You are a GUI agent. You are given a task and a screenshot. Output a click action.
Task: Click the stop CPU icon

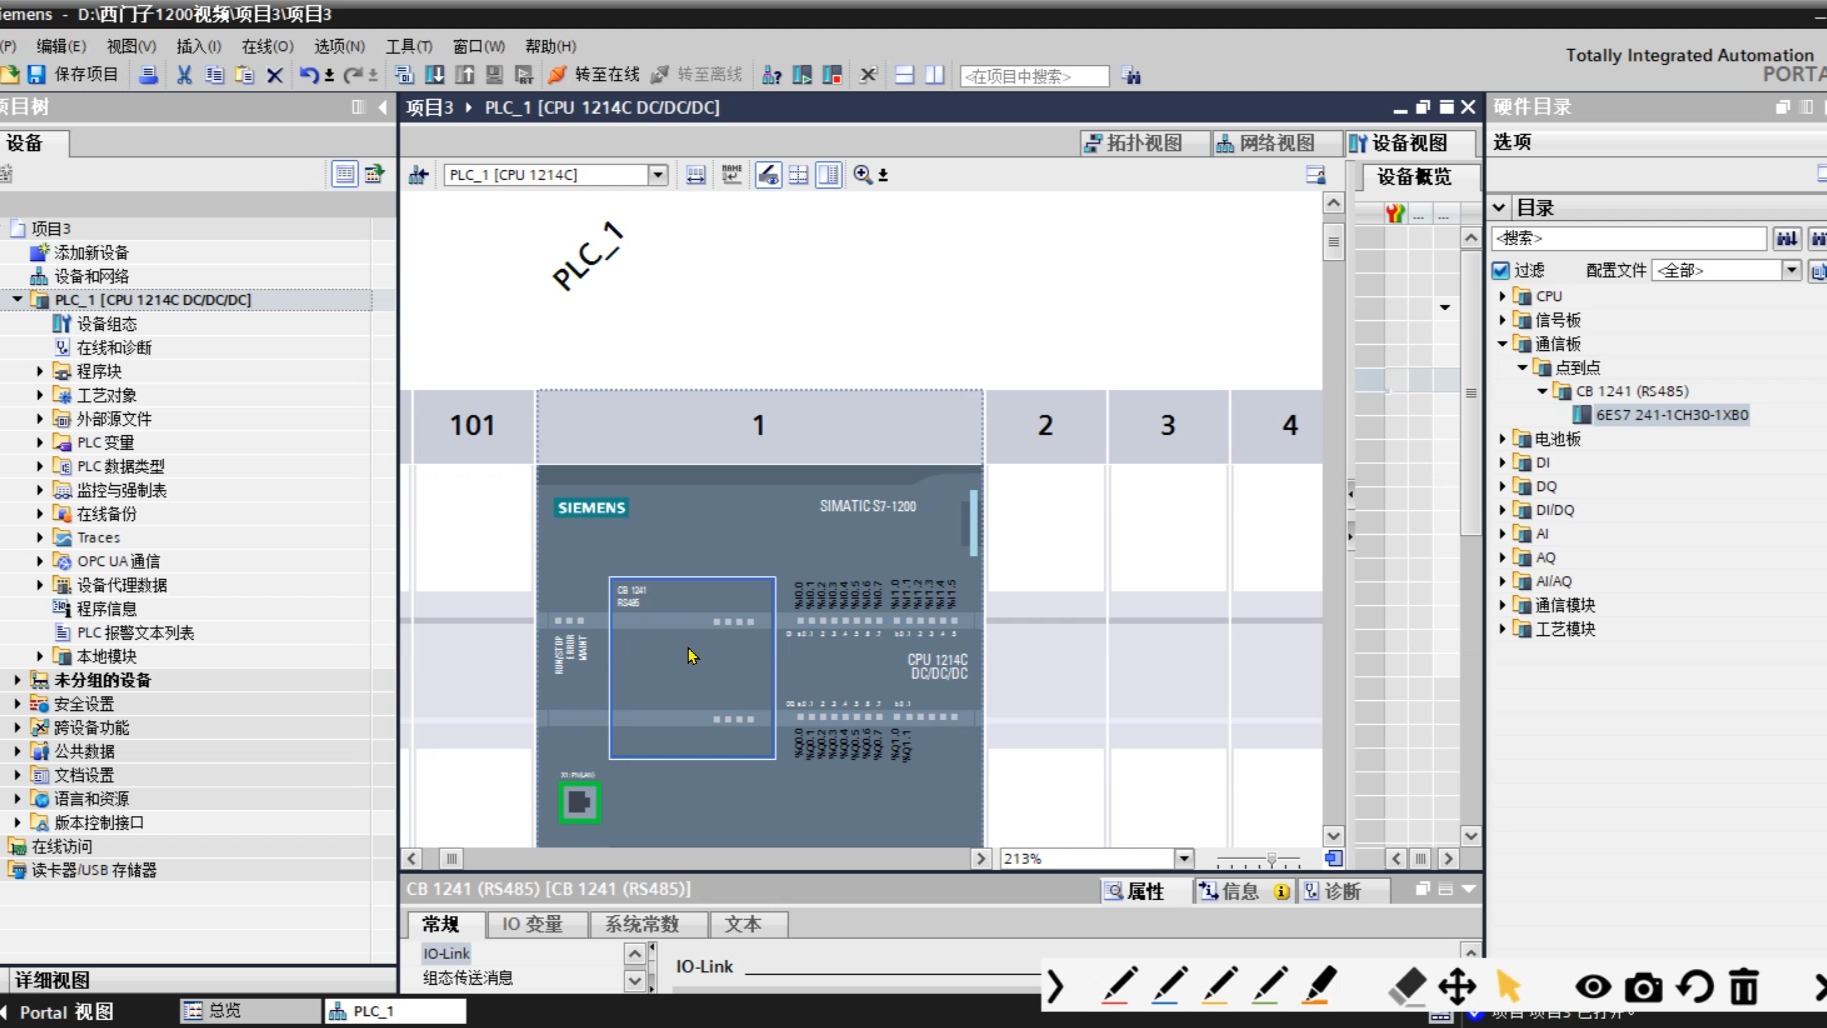tap(832, 75)
